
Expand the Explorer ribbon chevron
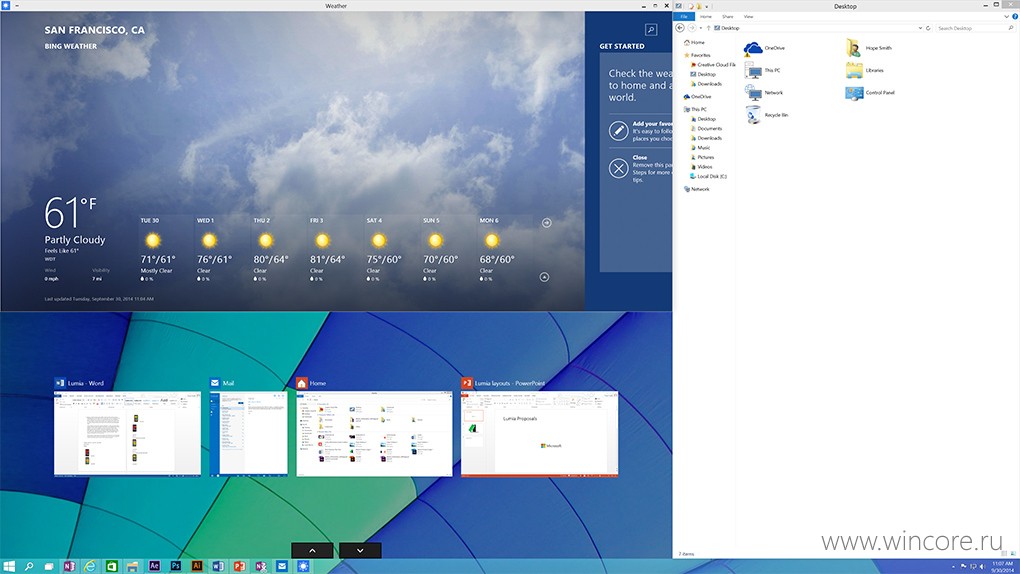[1007, 16]
